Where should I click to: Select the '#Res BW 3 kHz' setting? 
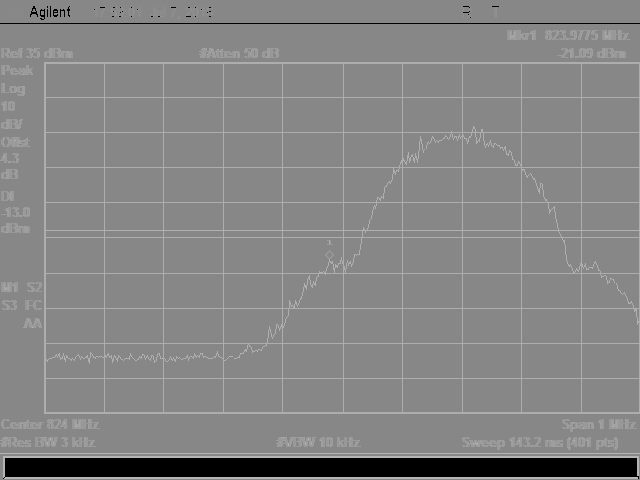click(x=48, y=442)
